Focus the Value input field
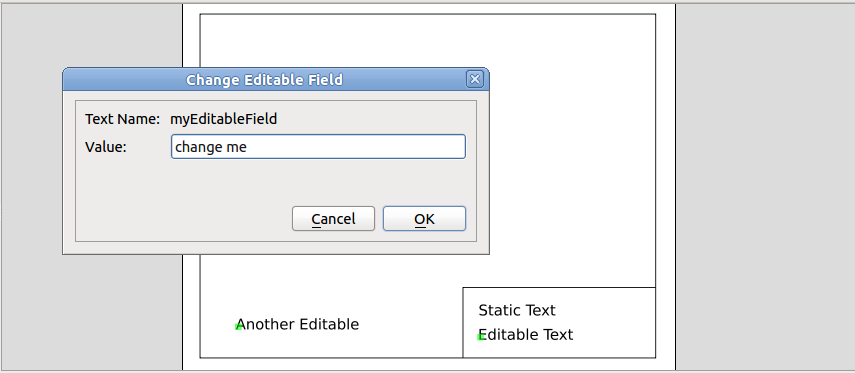Screen dimensions: 855x373 (x=318, y=147)
